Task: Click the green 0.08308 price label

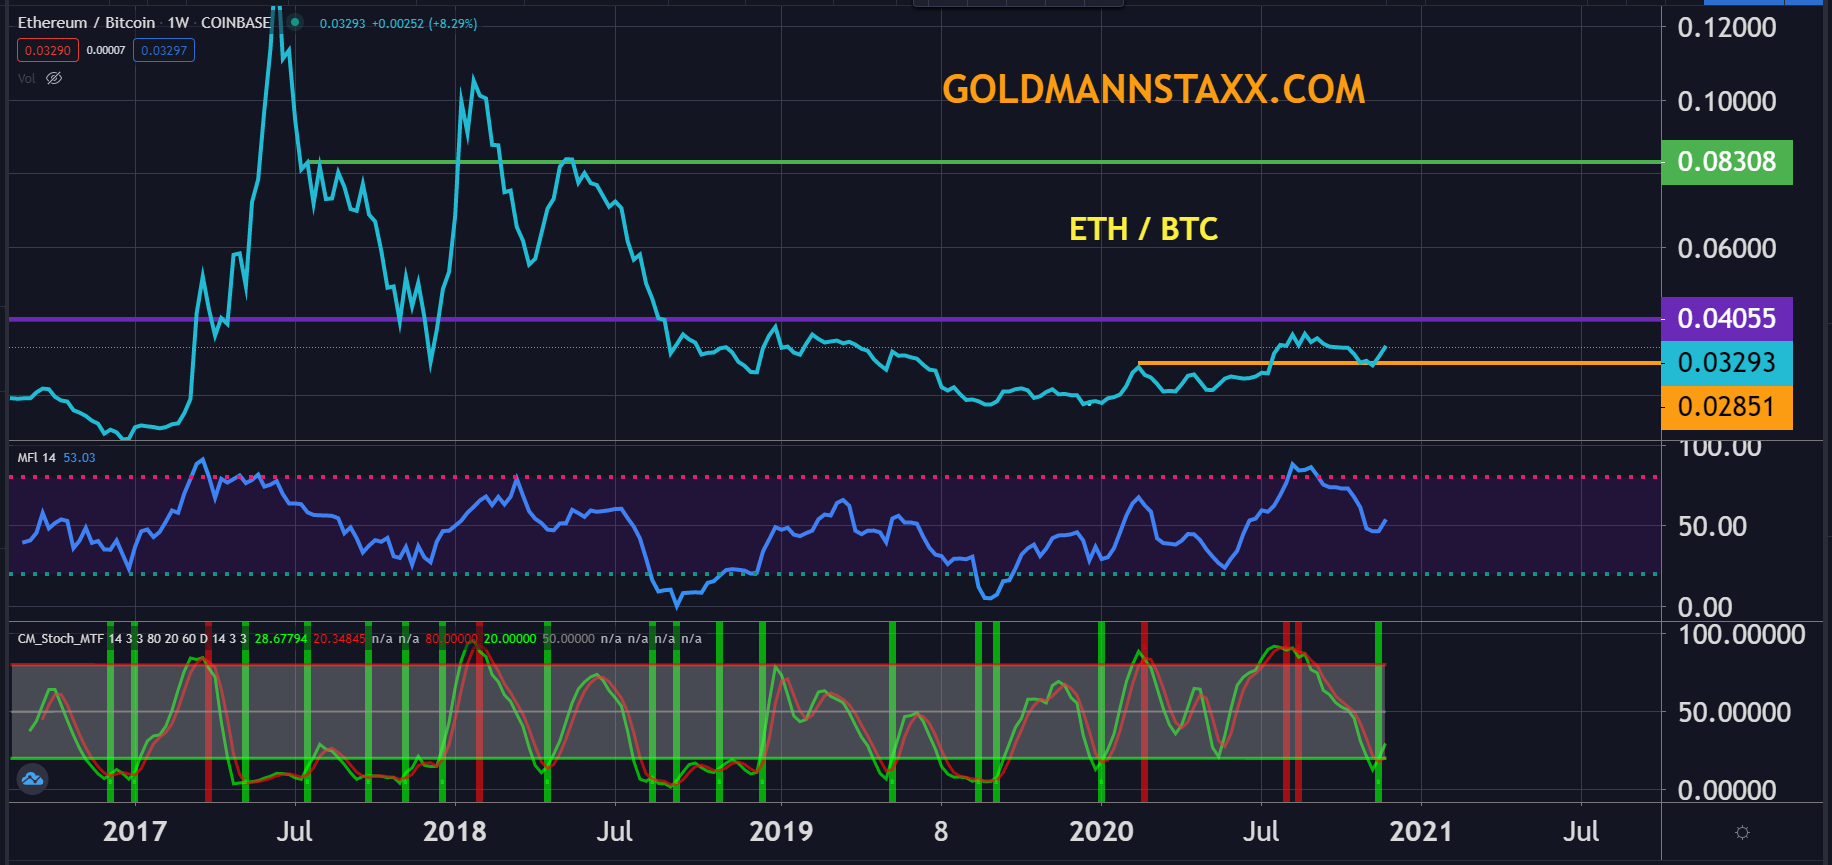Action: point(1726,162)
